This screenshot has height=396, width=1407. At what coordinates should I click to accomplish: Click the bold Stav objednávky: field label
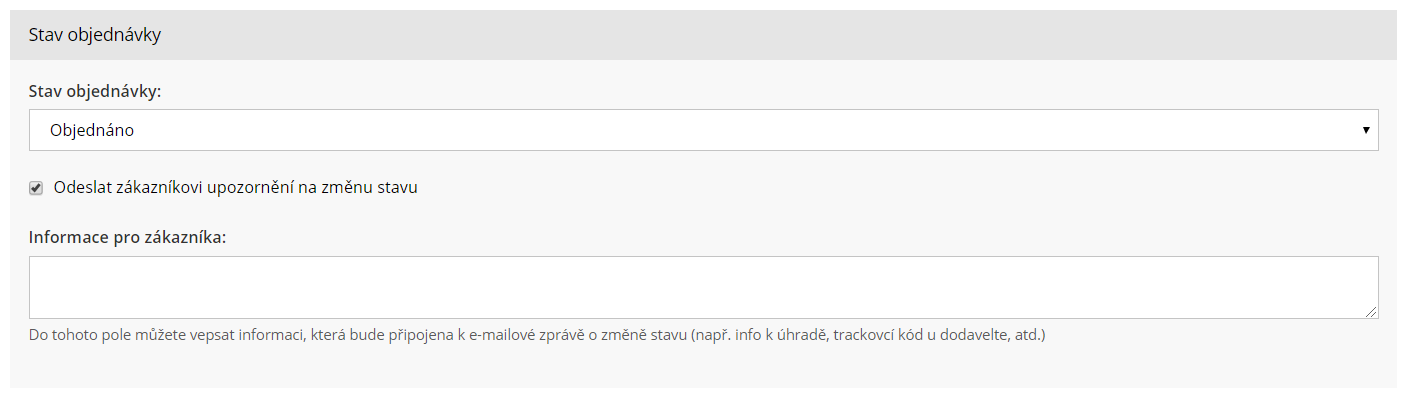click(x=95, y=91)
